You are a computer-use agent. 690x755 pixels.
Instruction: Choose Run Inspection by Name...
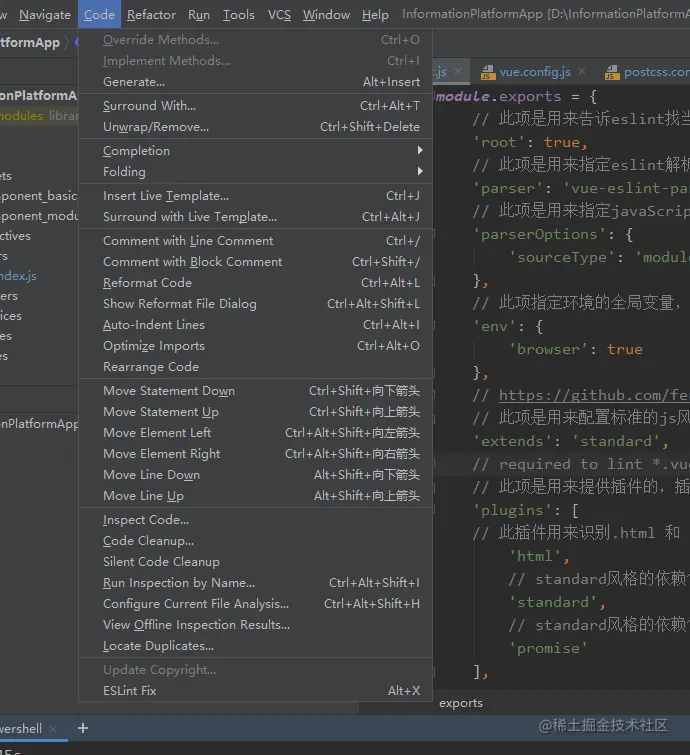coord(255,583)
